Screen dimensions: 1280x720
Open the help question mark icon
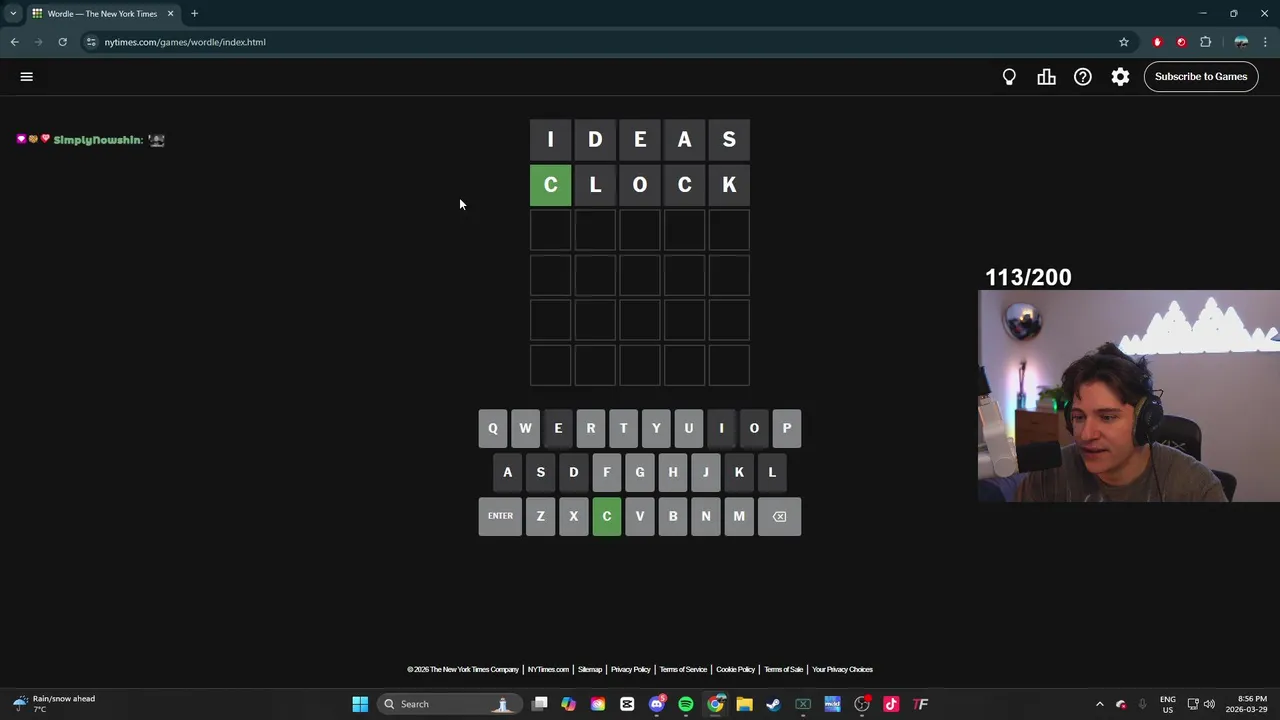[x=1083, y=77]
